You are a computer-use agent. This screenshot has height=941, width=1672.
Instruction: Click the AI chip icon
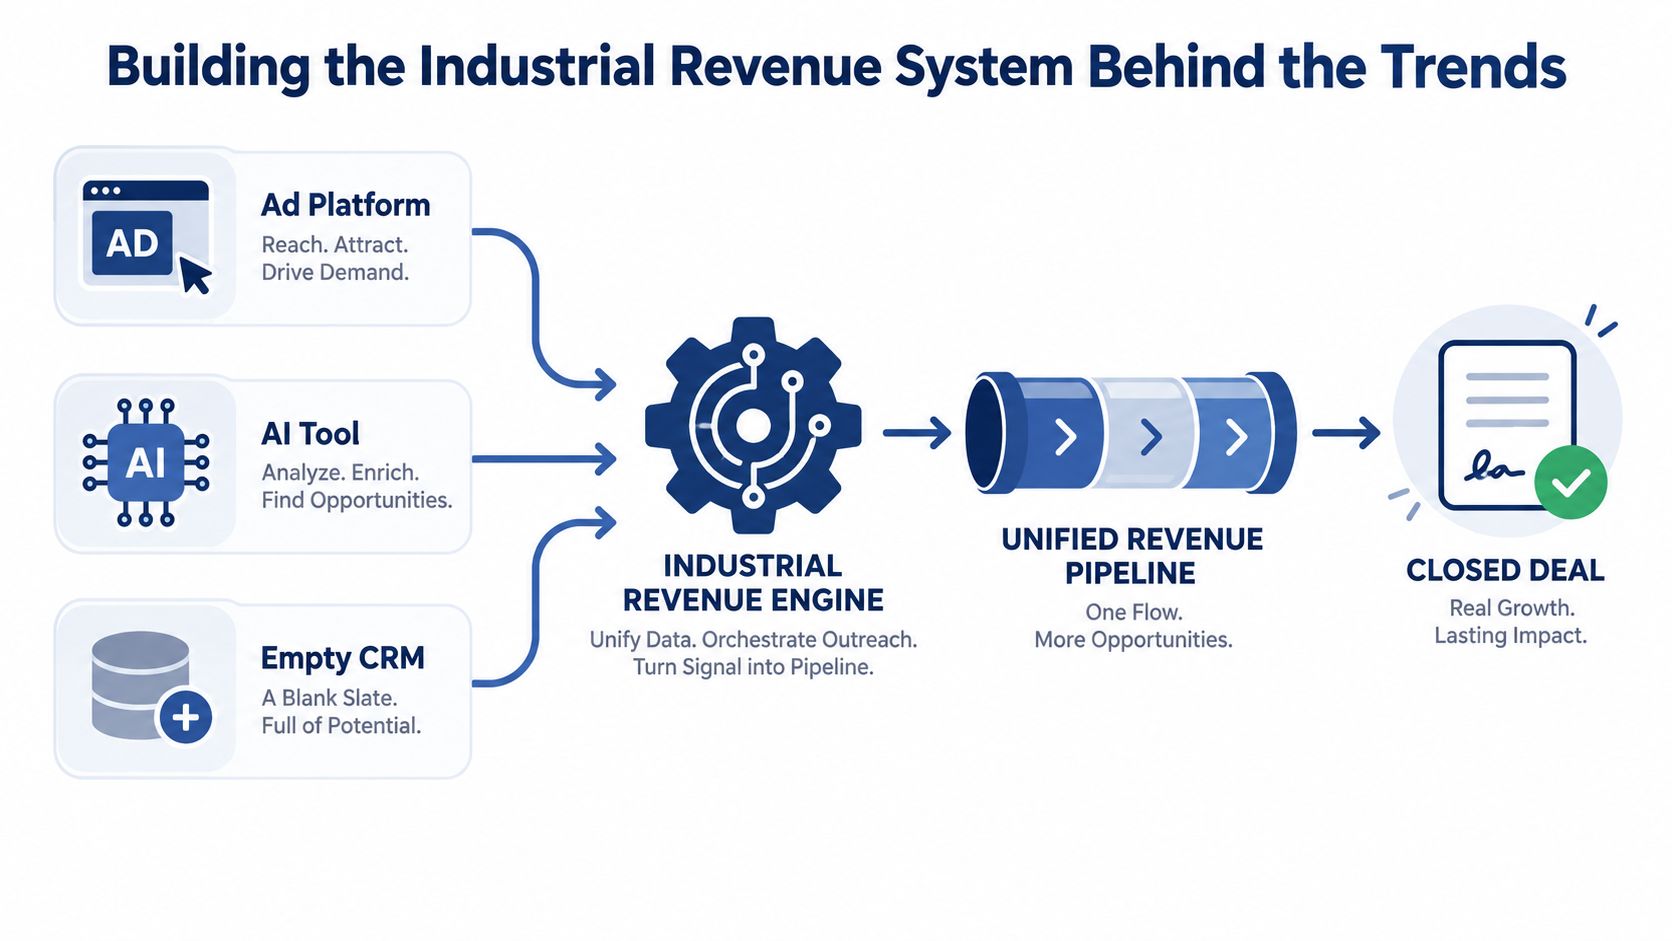point(146,462)
